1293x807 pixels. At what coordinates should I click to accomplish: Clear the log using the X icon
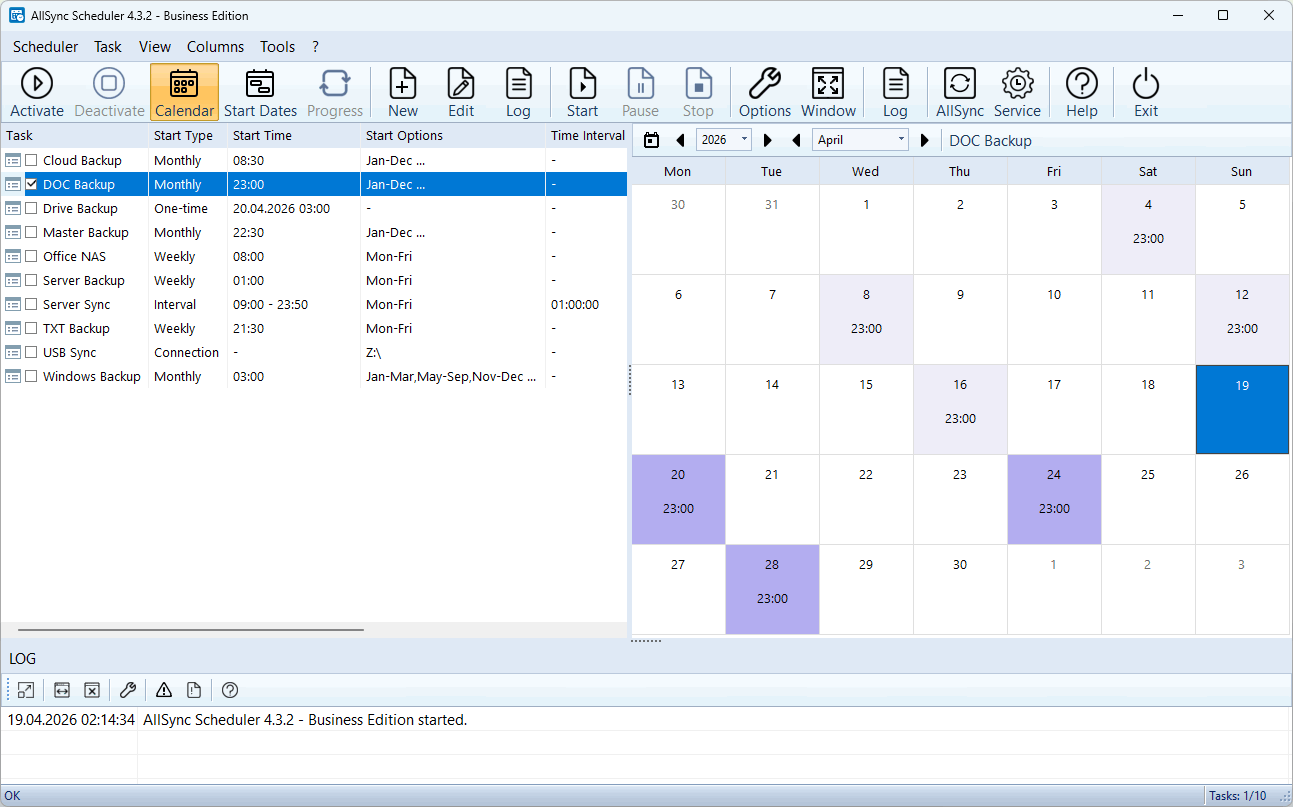[x=92, y=690]
